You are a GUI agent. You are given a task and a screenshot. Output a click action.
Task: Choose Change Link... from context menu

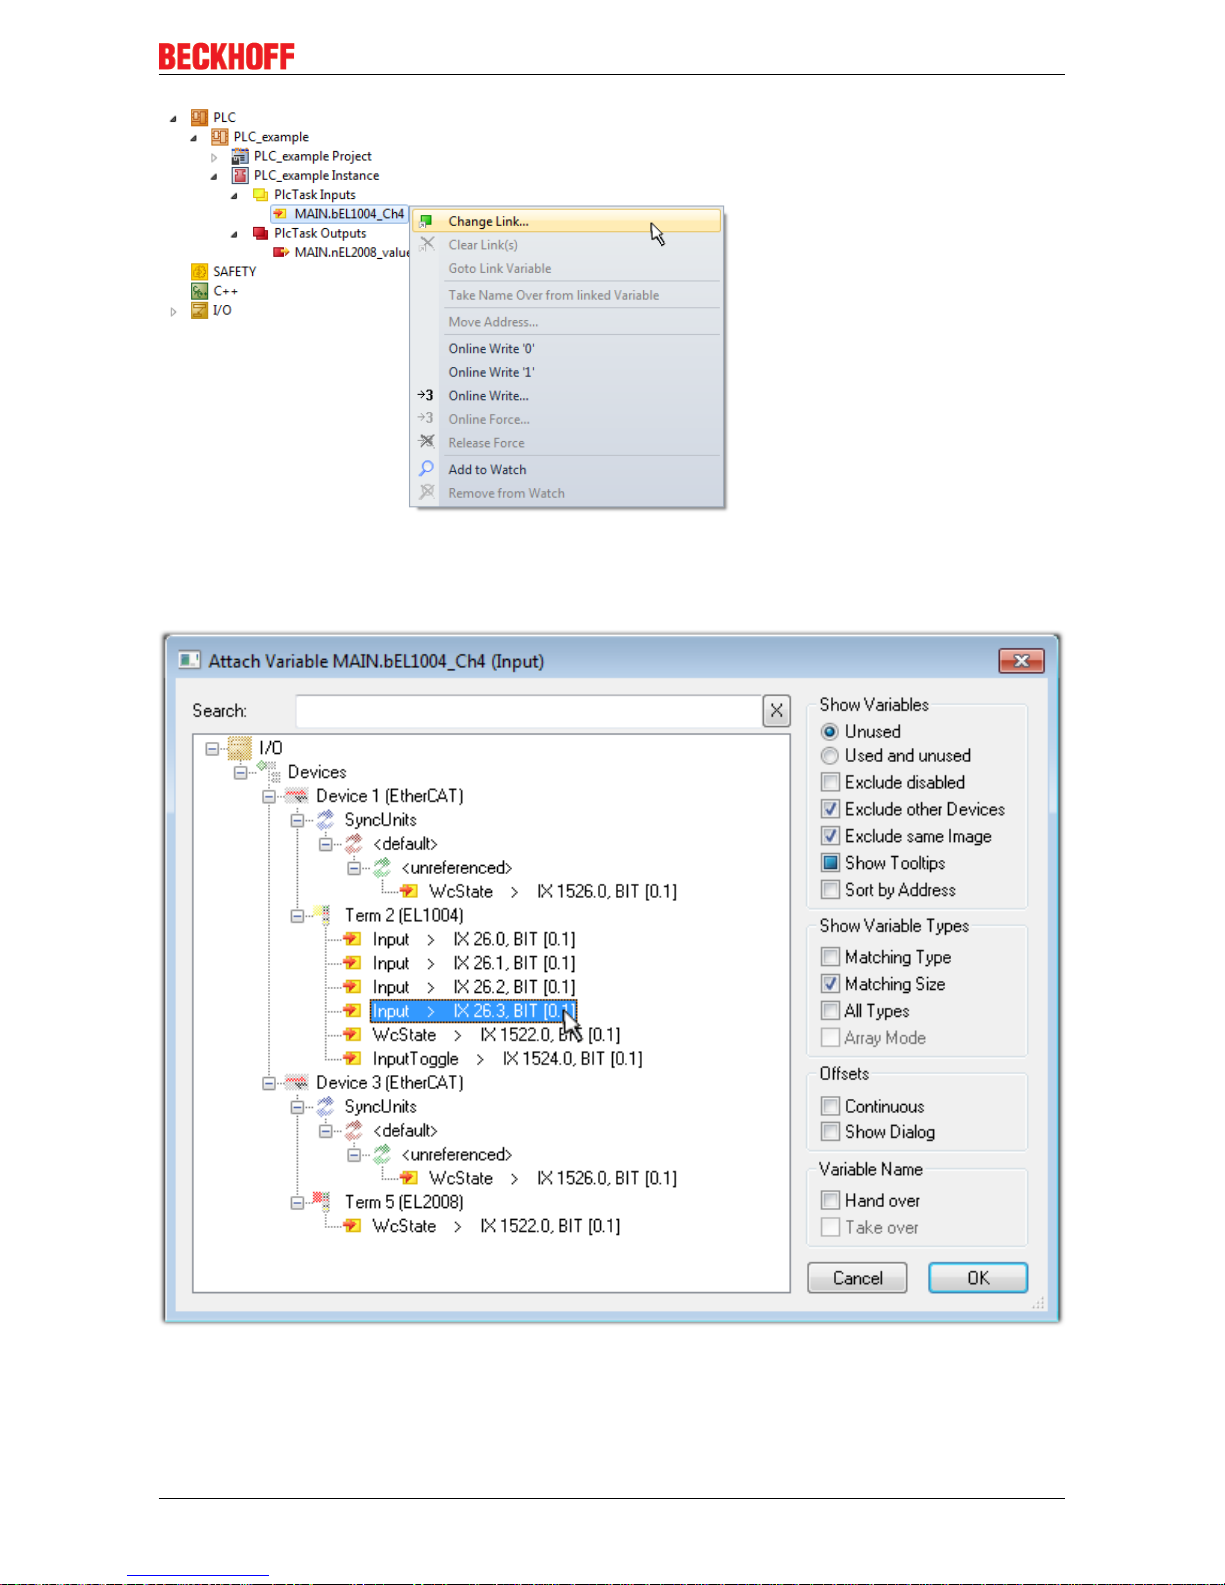point(567,221)
